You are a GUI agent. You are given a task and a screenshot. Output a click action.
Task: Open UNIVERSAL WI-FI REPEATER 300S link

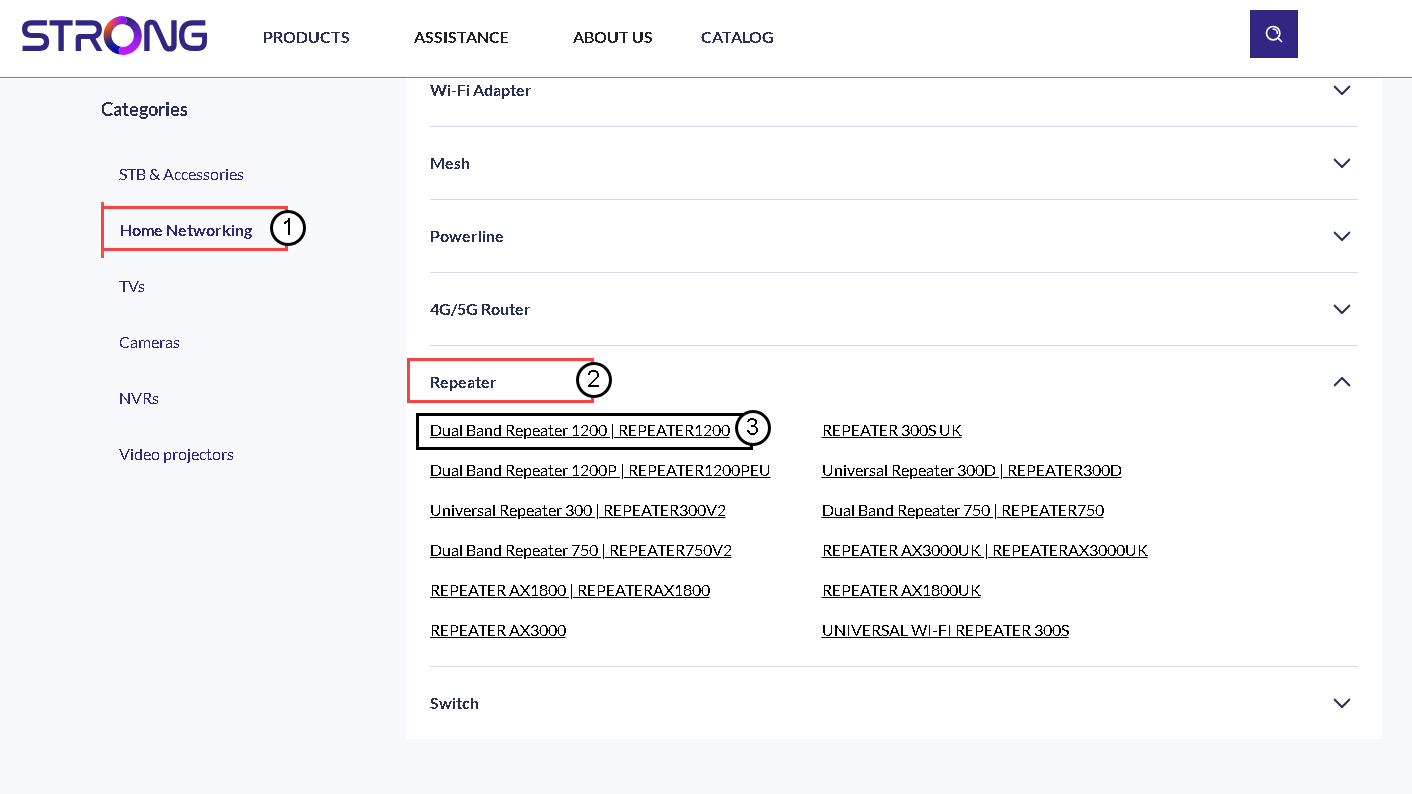coord(946,630)
